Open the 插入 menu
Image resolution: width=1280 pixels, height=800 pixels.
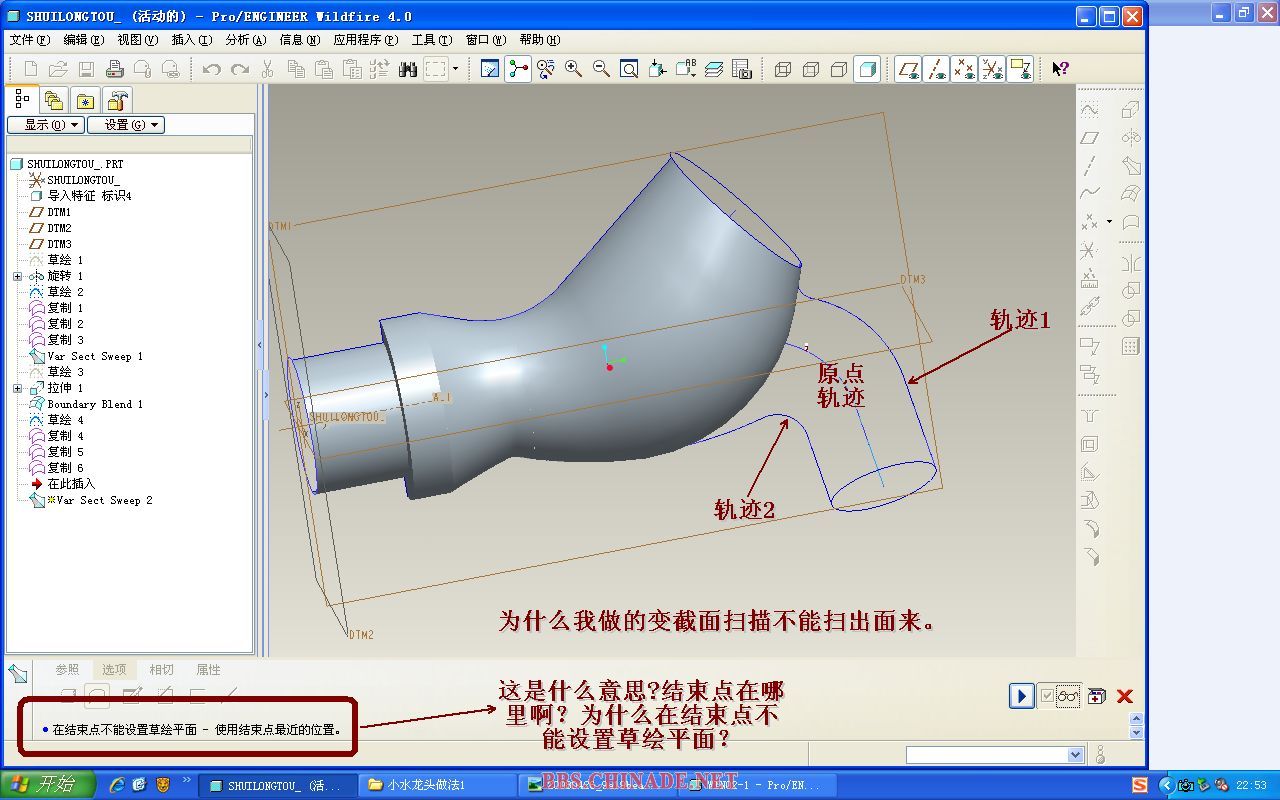191,40
